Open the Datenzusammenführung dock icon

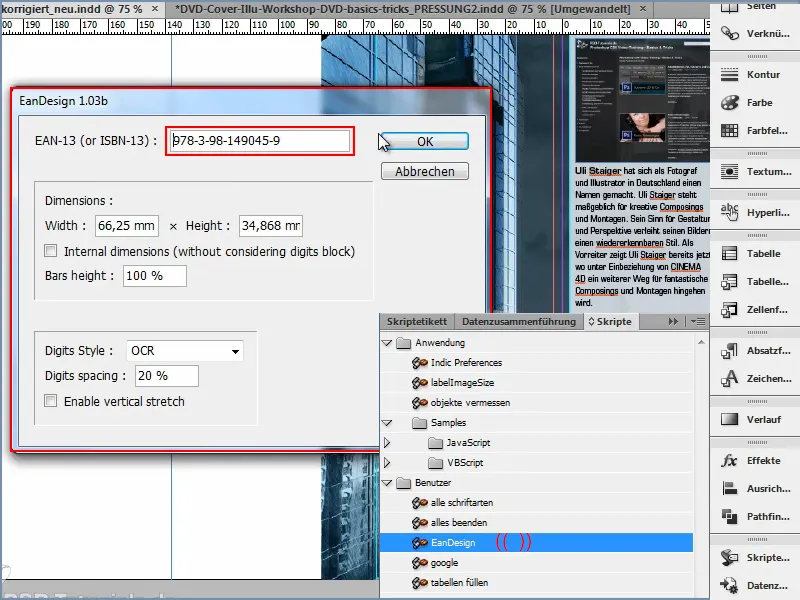730,586
